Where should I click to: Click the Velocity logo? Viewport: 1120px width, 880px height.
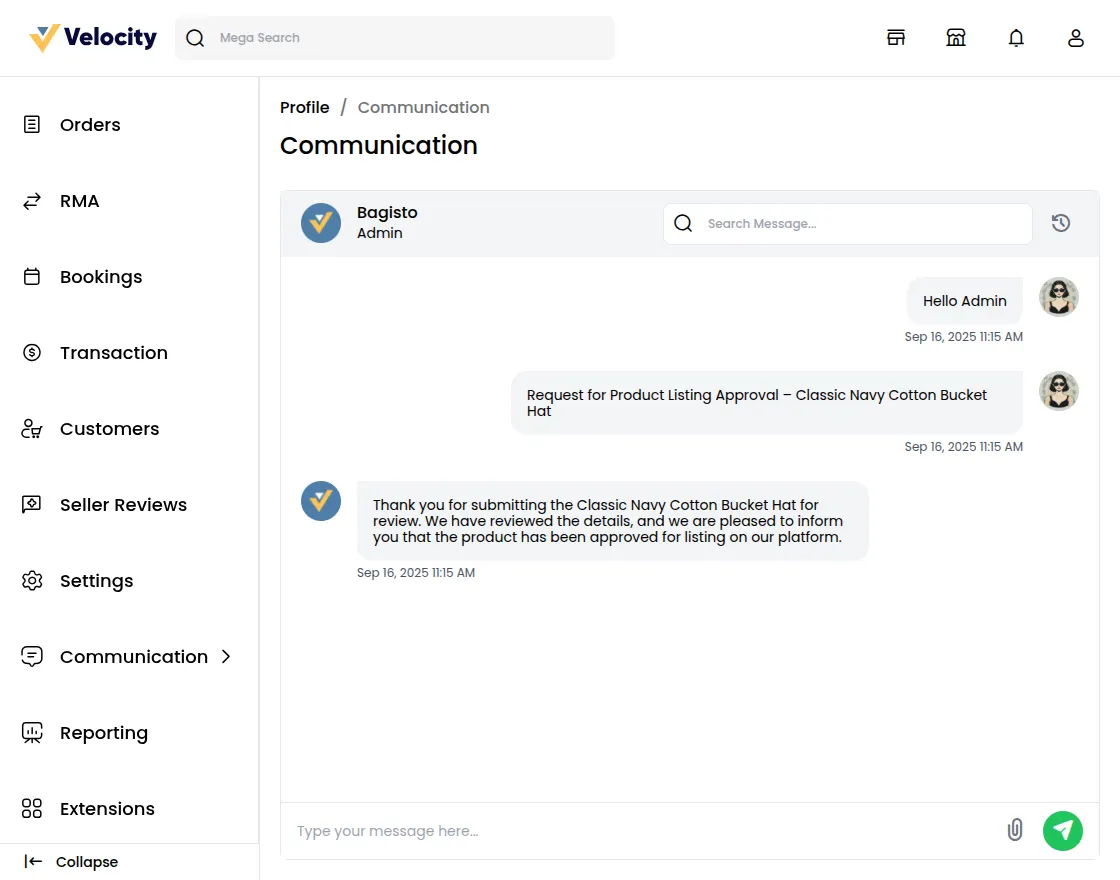click(91, 37)
